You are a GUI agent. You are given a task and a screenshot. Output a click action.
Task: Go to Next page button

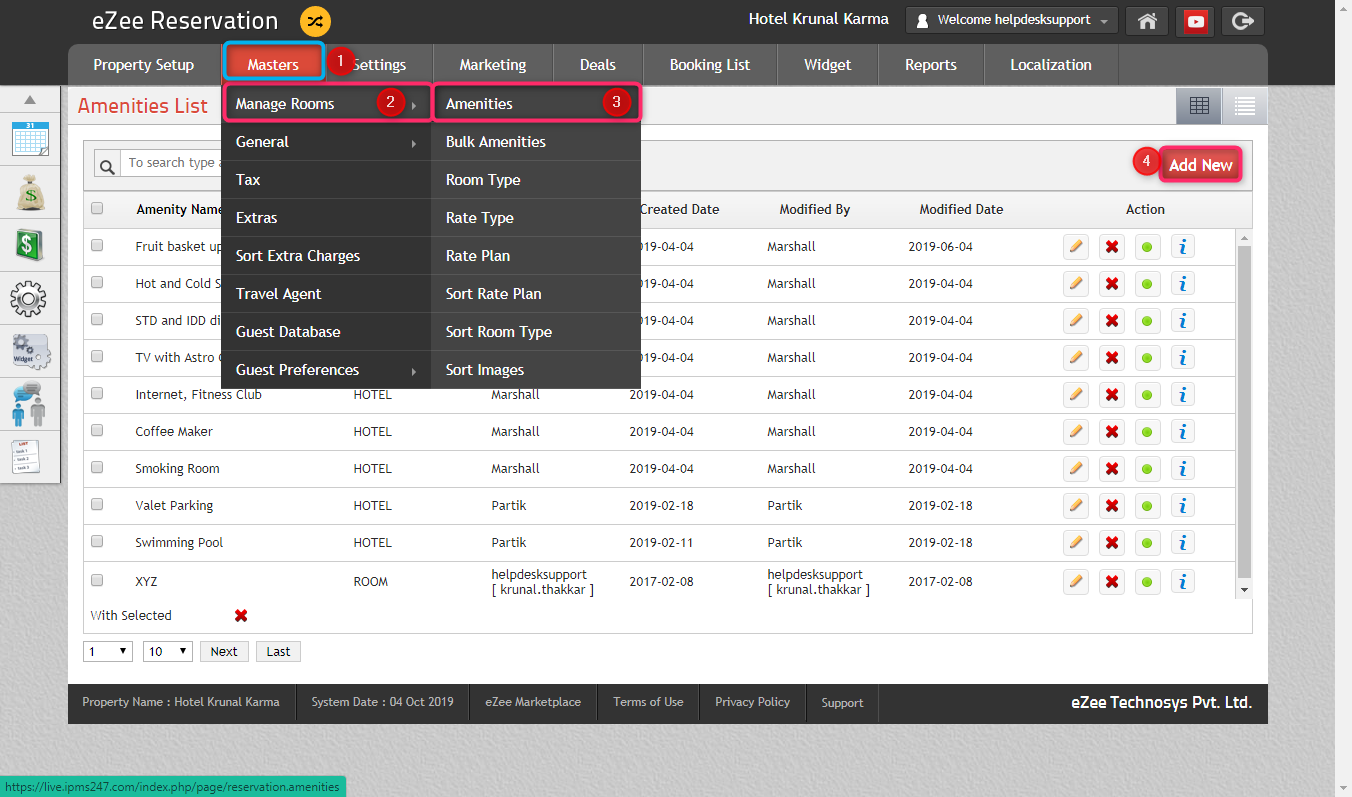pos(224,651)
